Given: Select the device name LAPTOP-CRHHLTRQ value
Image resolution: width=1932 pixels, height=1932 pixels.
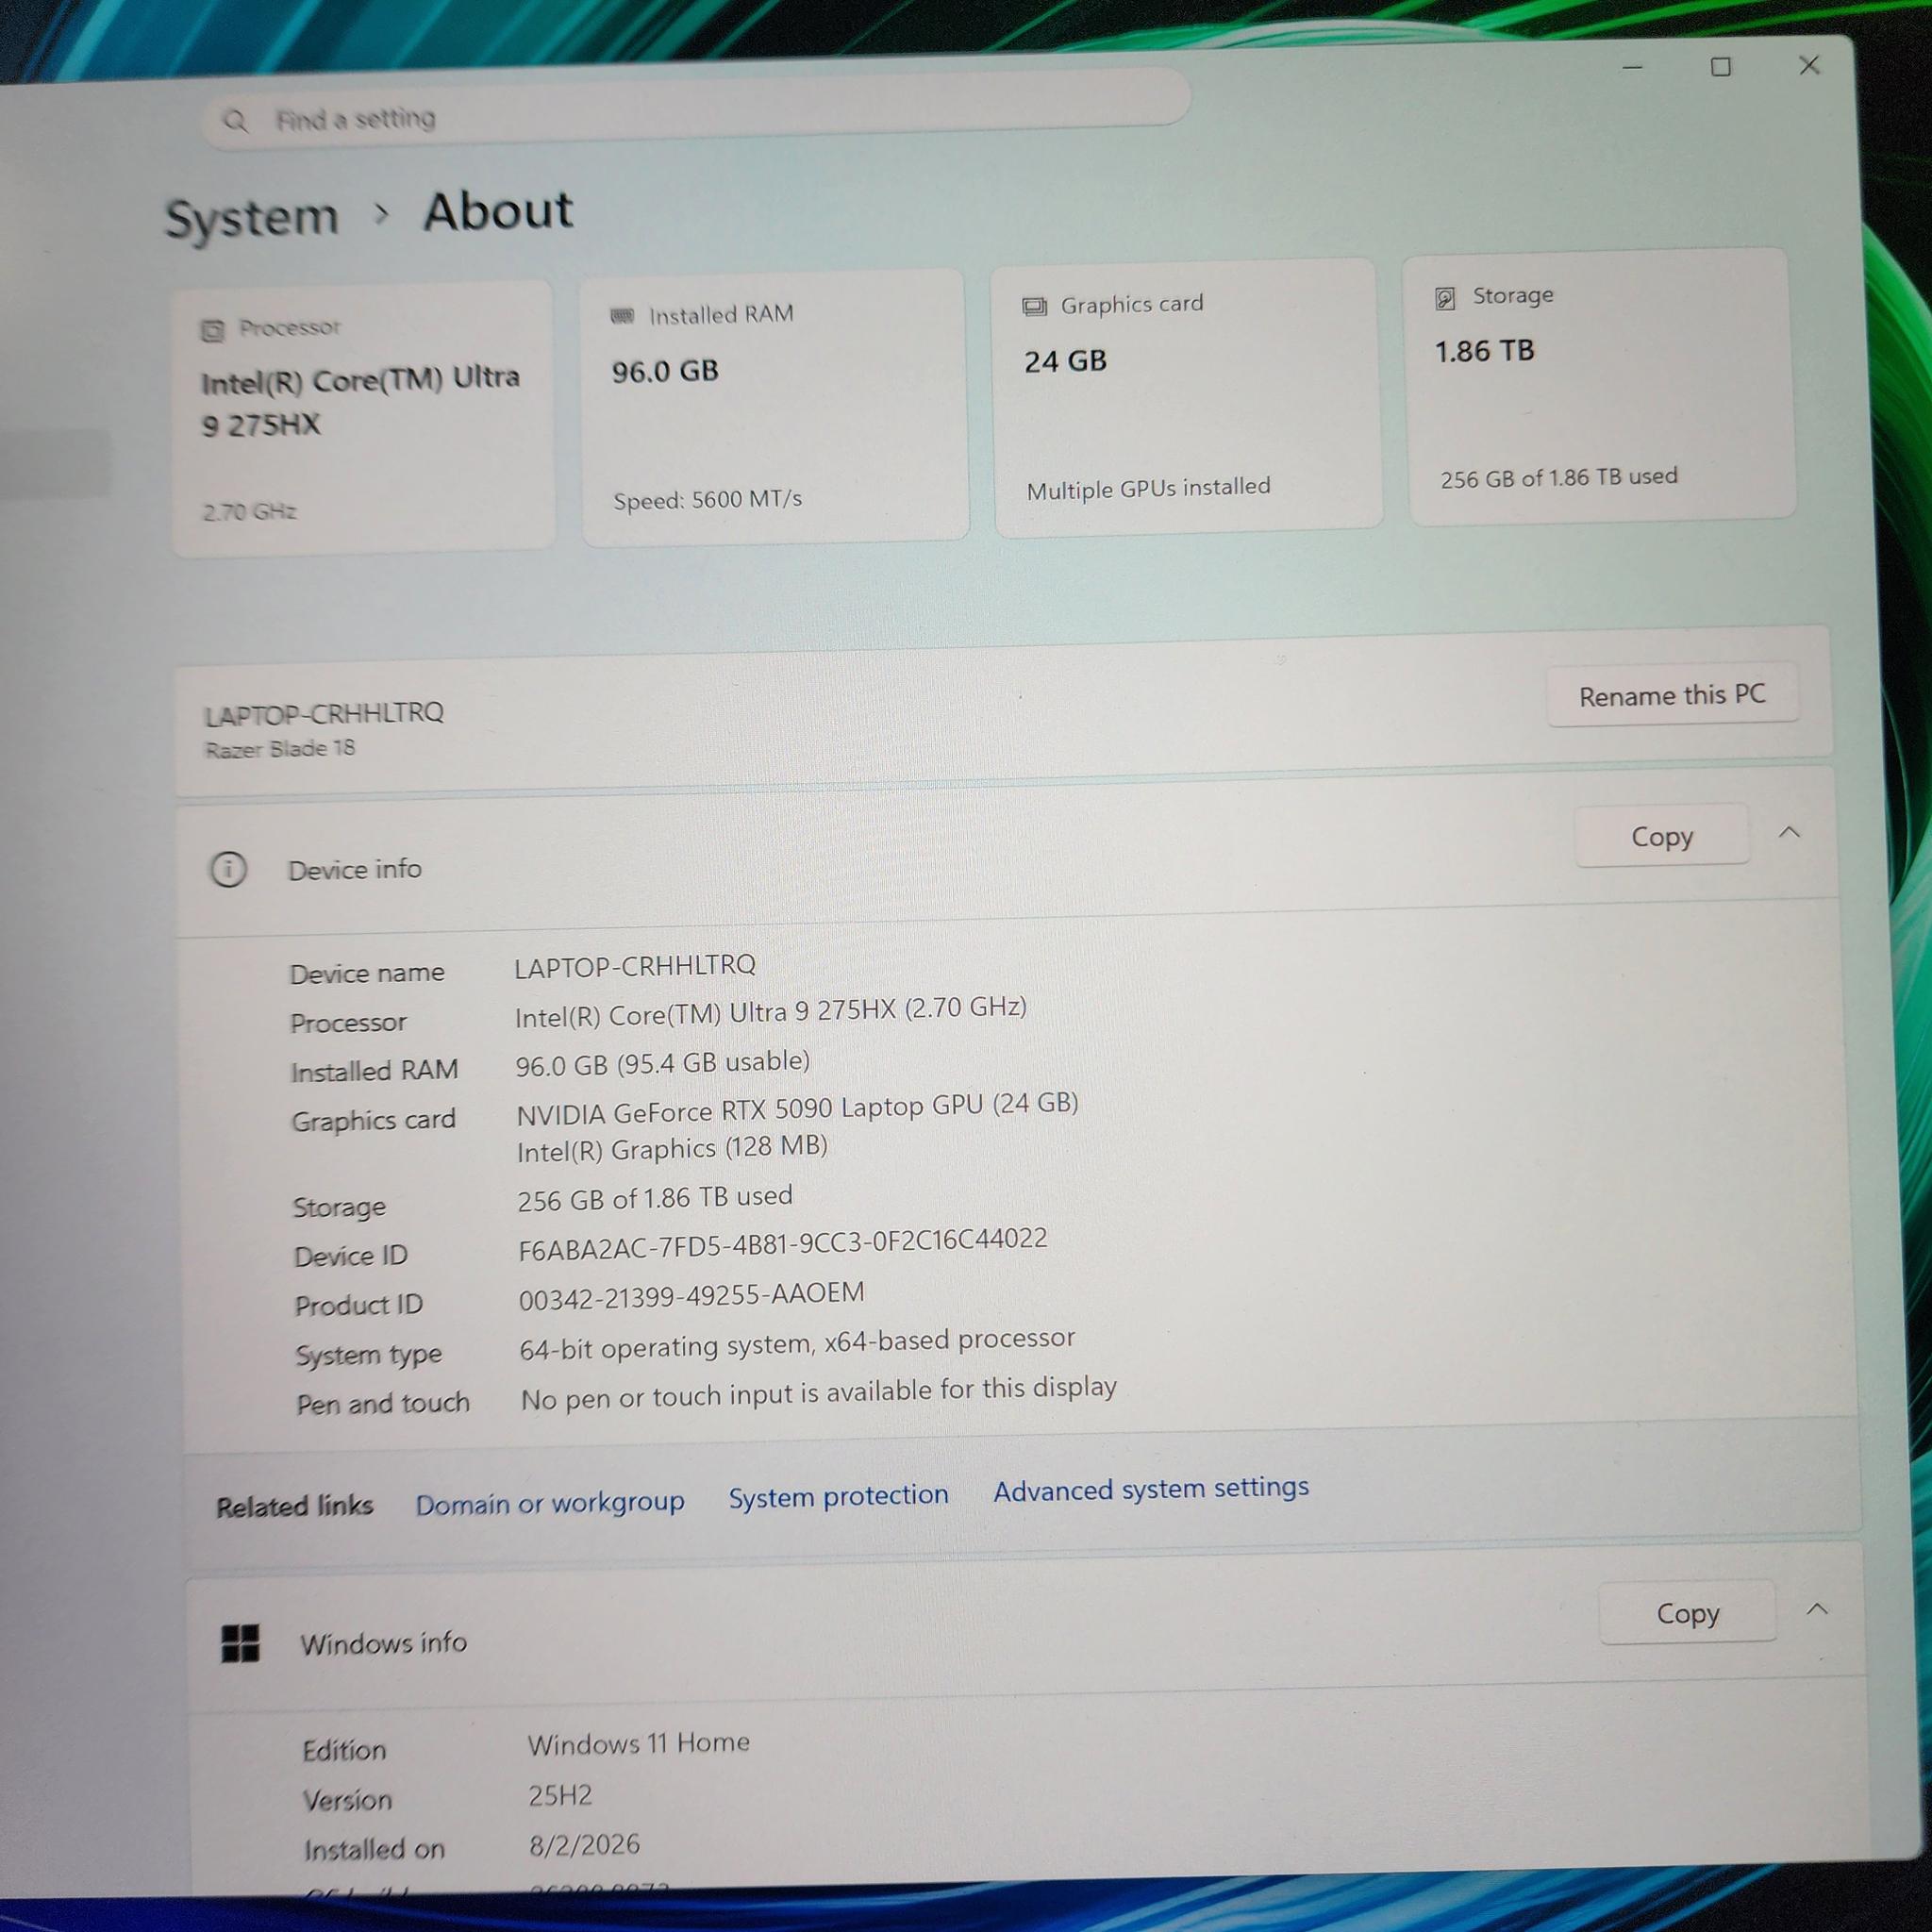Looking at the screenshot, I should (x=635, y=966).
